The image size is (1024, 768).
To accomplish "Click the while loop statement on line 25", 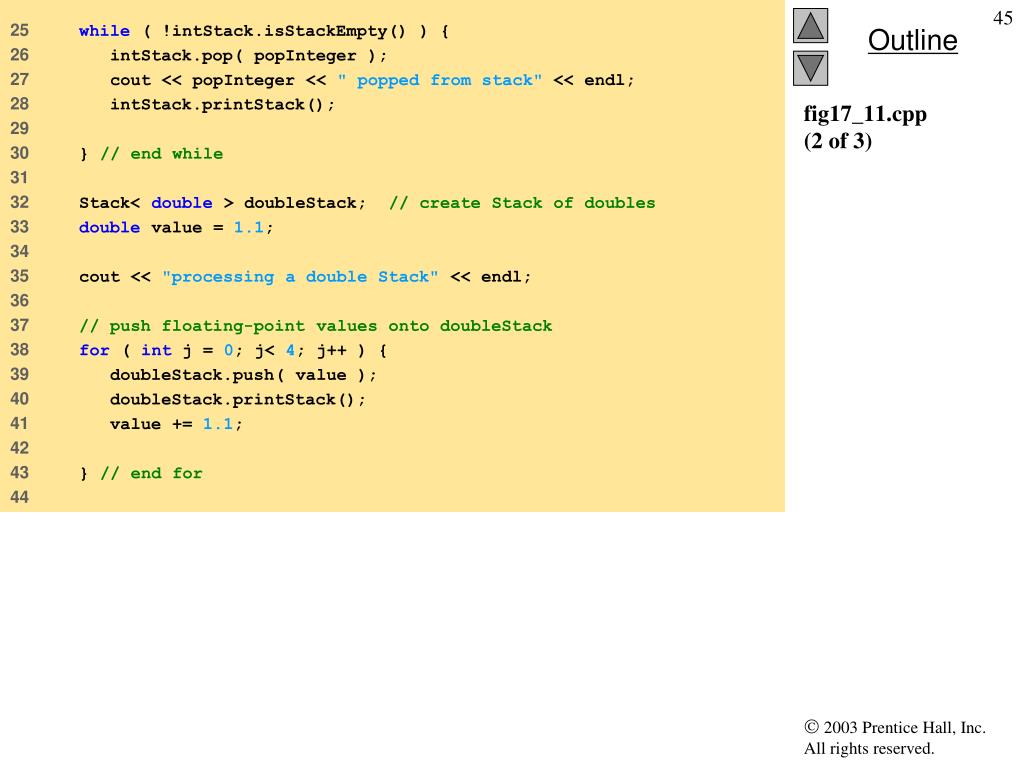I will pyautogui.click(x=264, y=31).
